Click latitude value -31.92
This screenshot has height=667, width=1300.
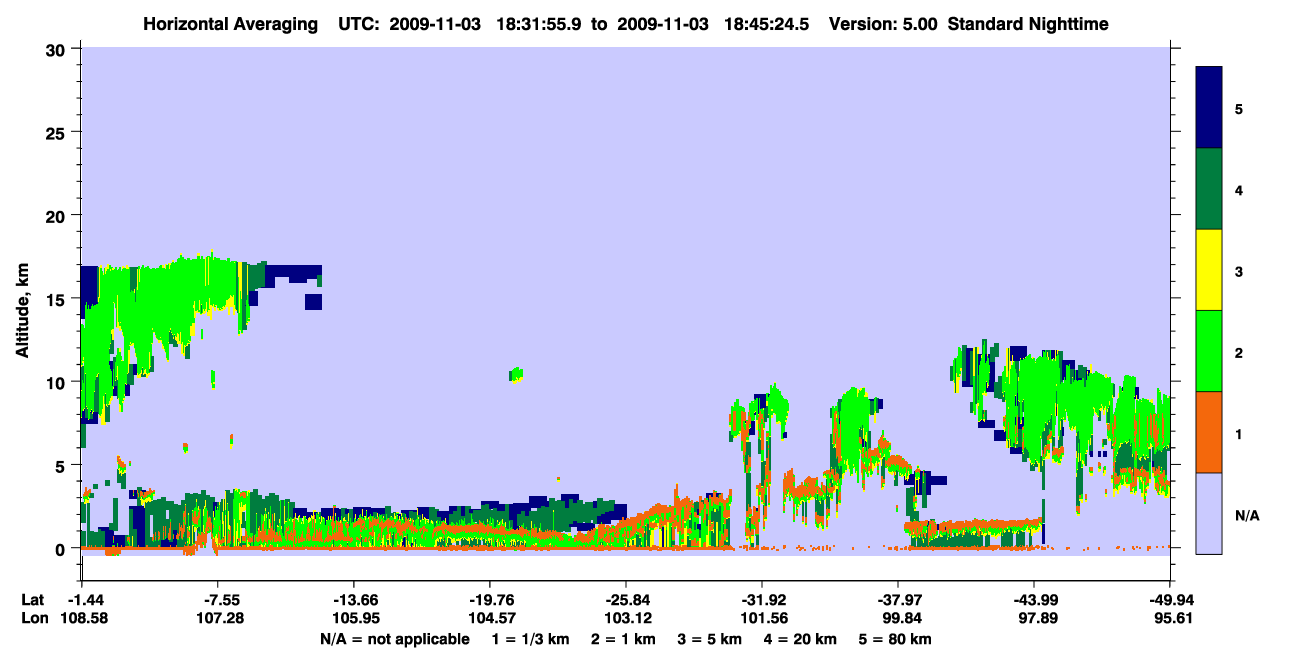click(762, 599)
